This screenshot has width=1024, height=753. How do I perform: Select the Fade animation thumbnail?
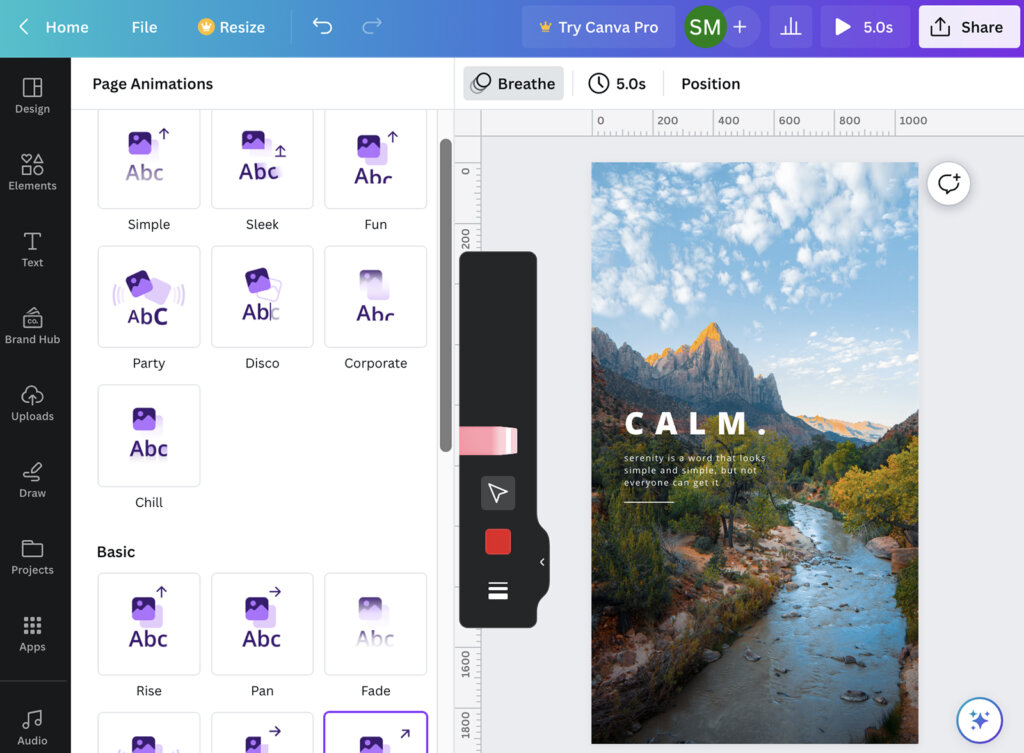click(375, 623)
